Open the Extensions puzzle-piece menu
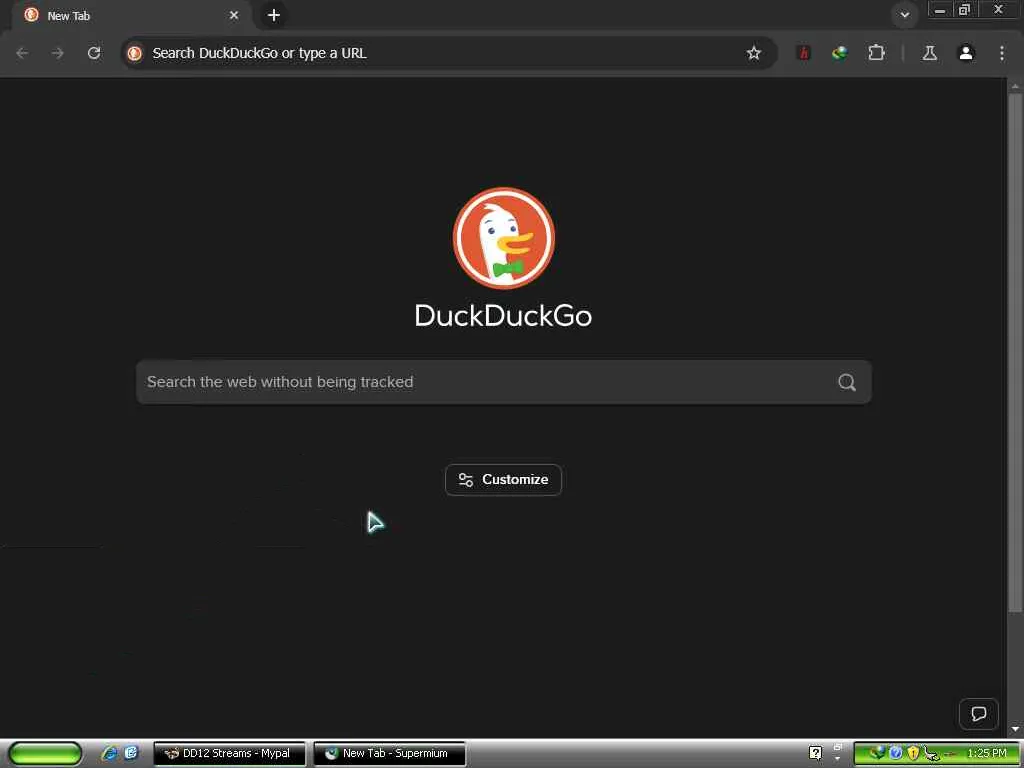1024x768 pixels. [876, 53]
